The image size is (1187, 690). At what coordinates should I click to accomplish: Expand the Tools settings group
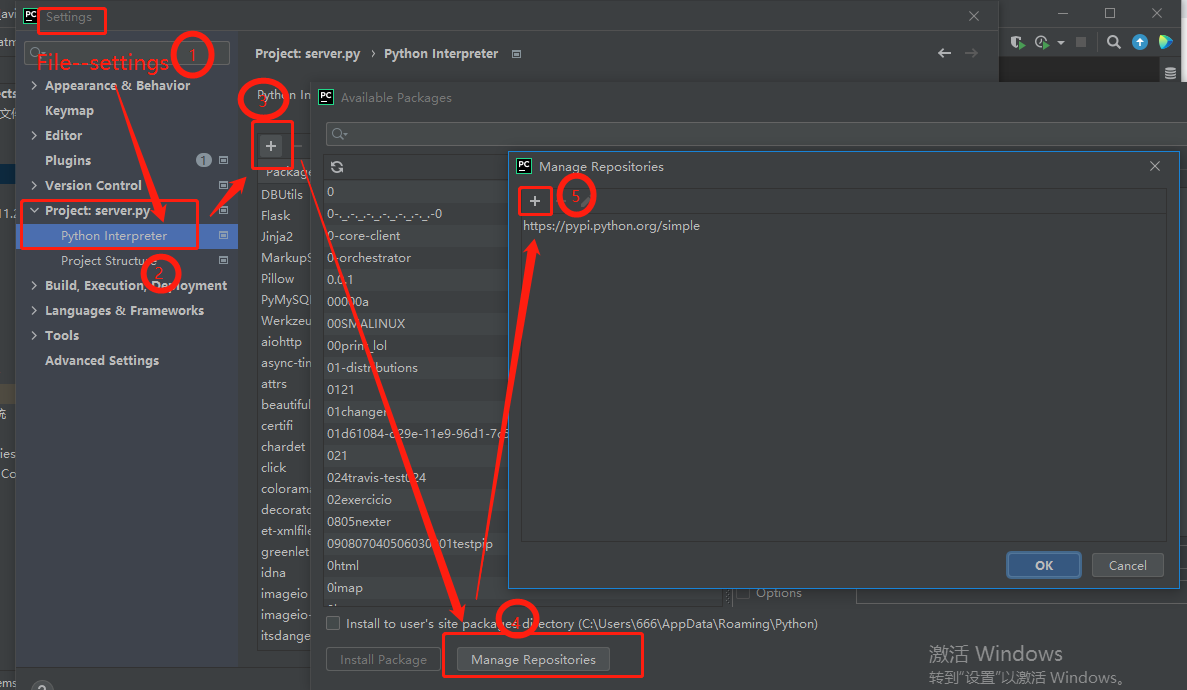pos(34,336)
